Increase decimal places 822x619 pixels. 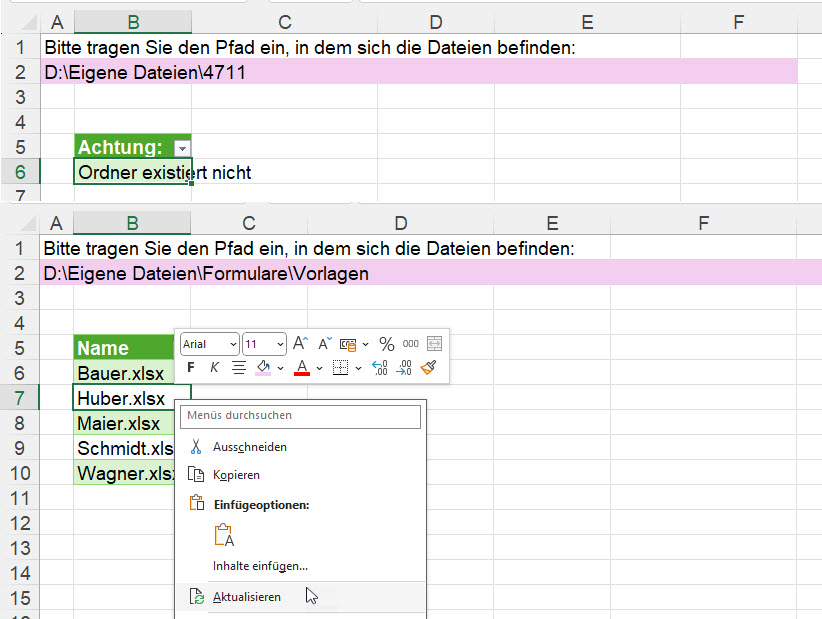point(380,368)
